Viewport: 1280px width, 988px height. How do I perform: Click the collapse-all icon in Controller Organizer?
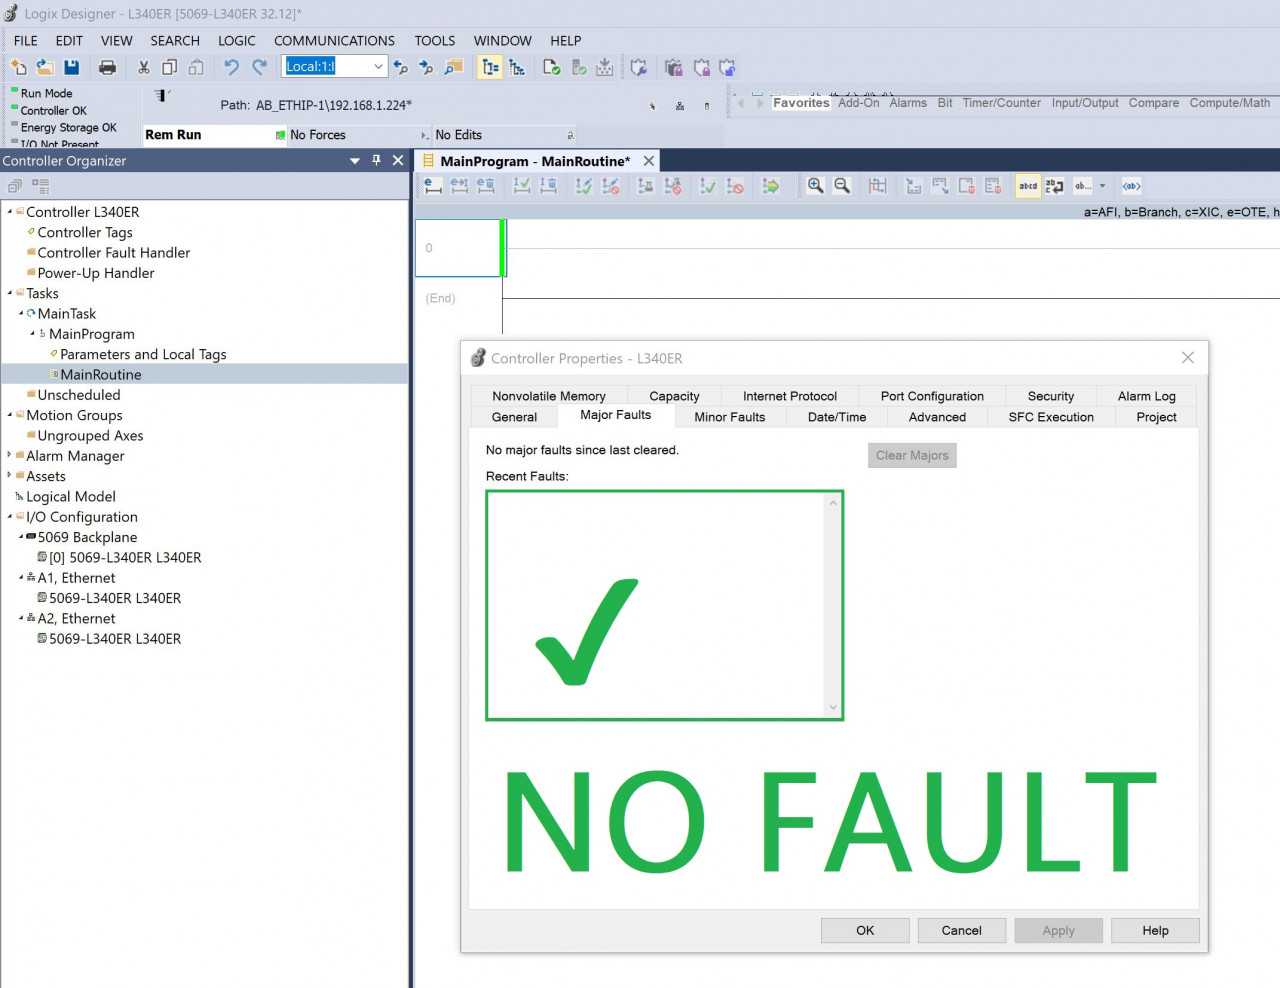pyautogui.click(x=14, y=186)
